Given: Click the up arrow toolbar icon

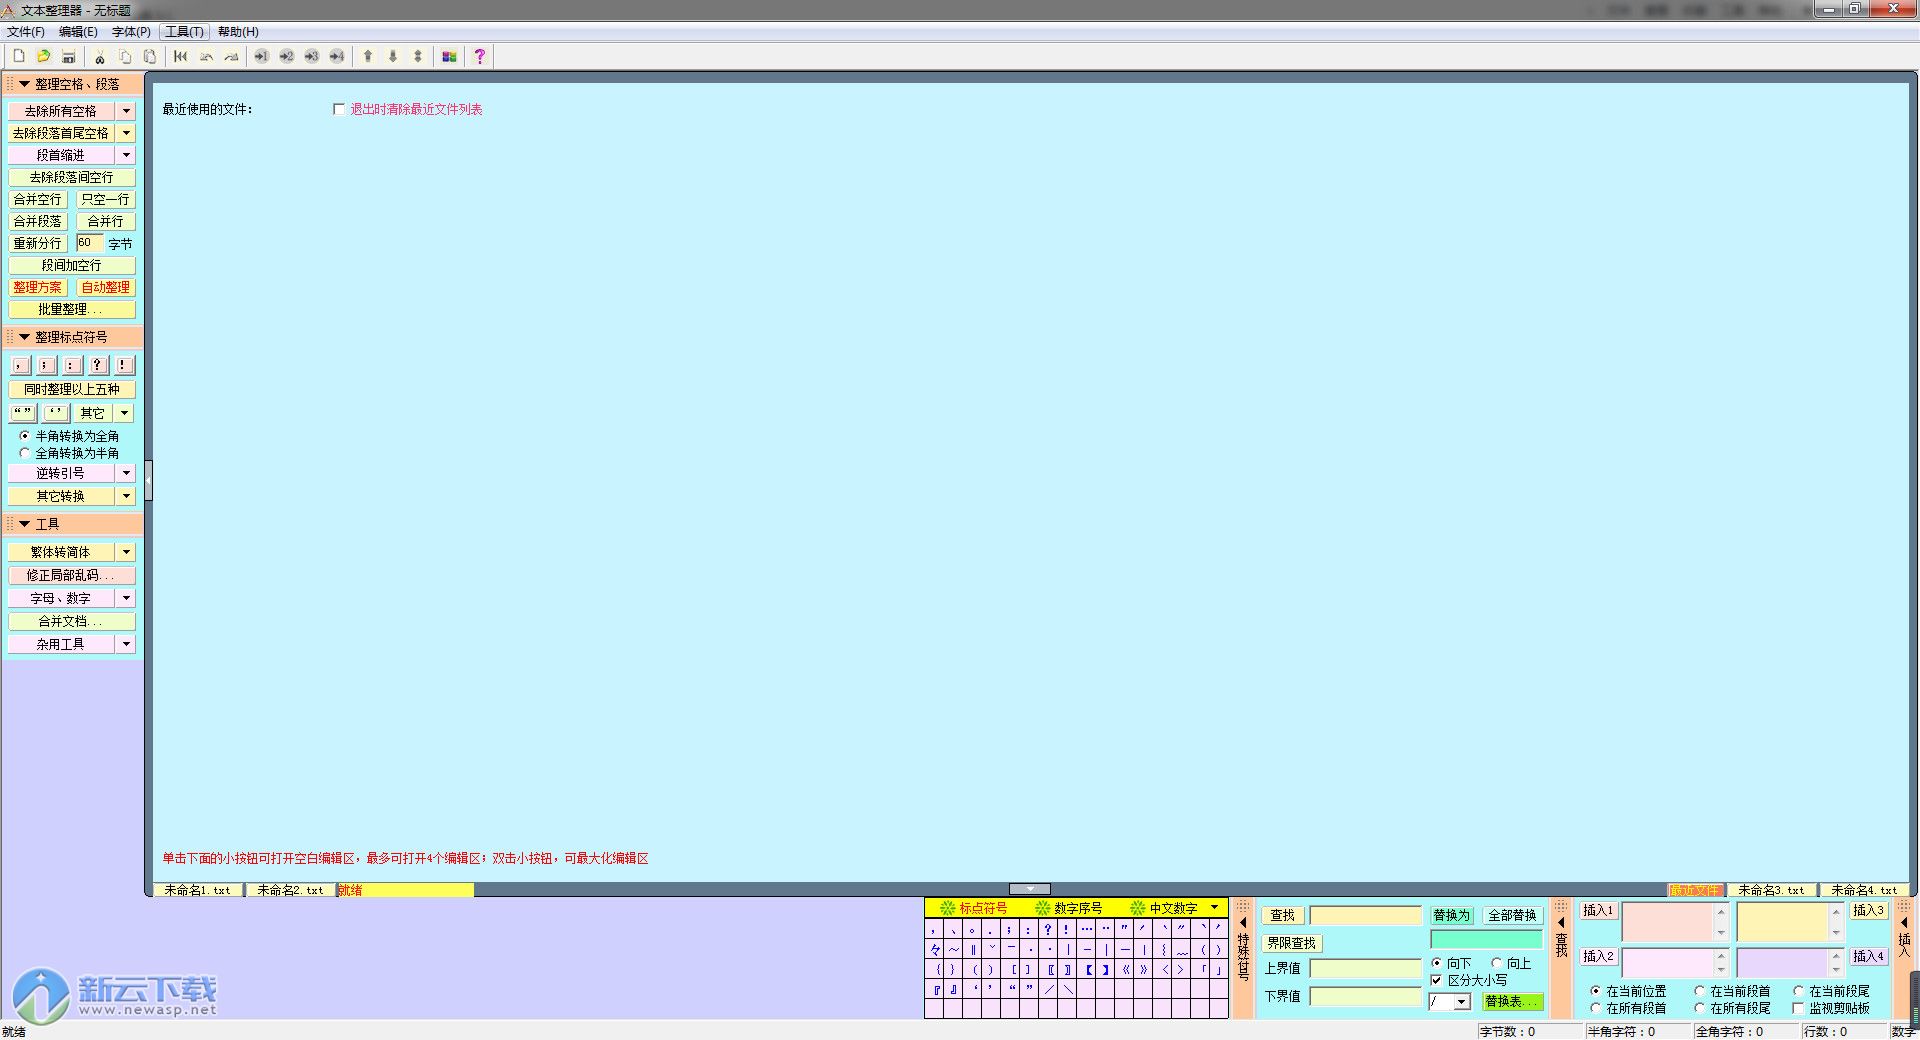Looking at the screenshot, I should pos(368,56).
